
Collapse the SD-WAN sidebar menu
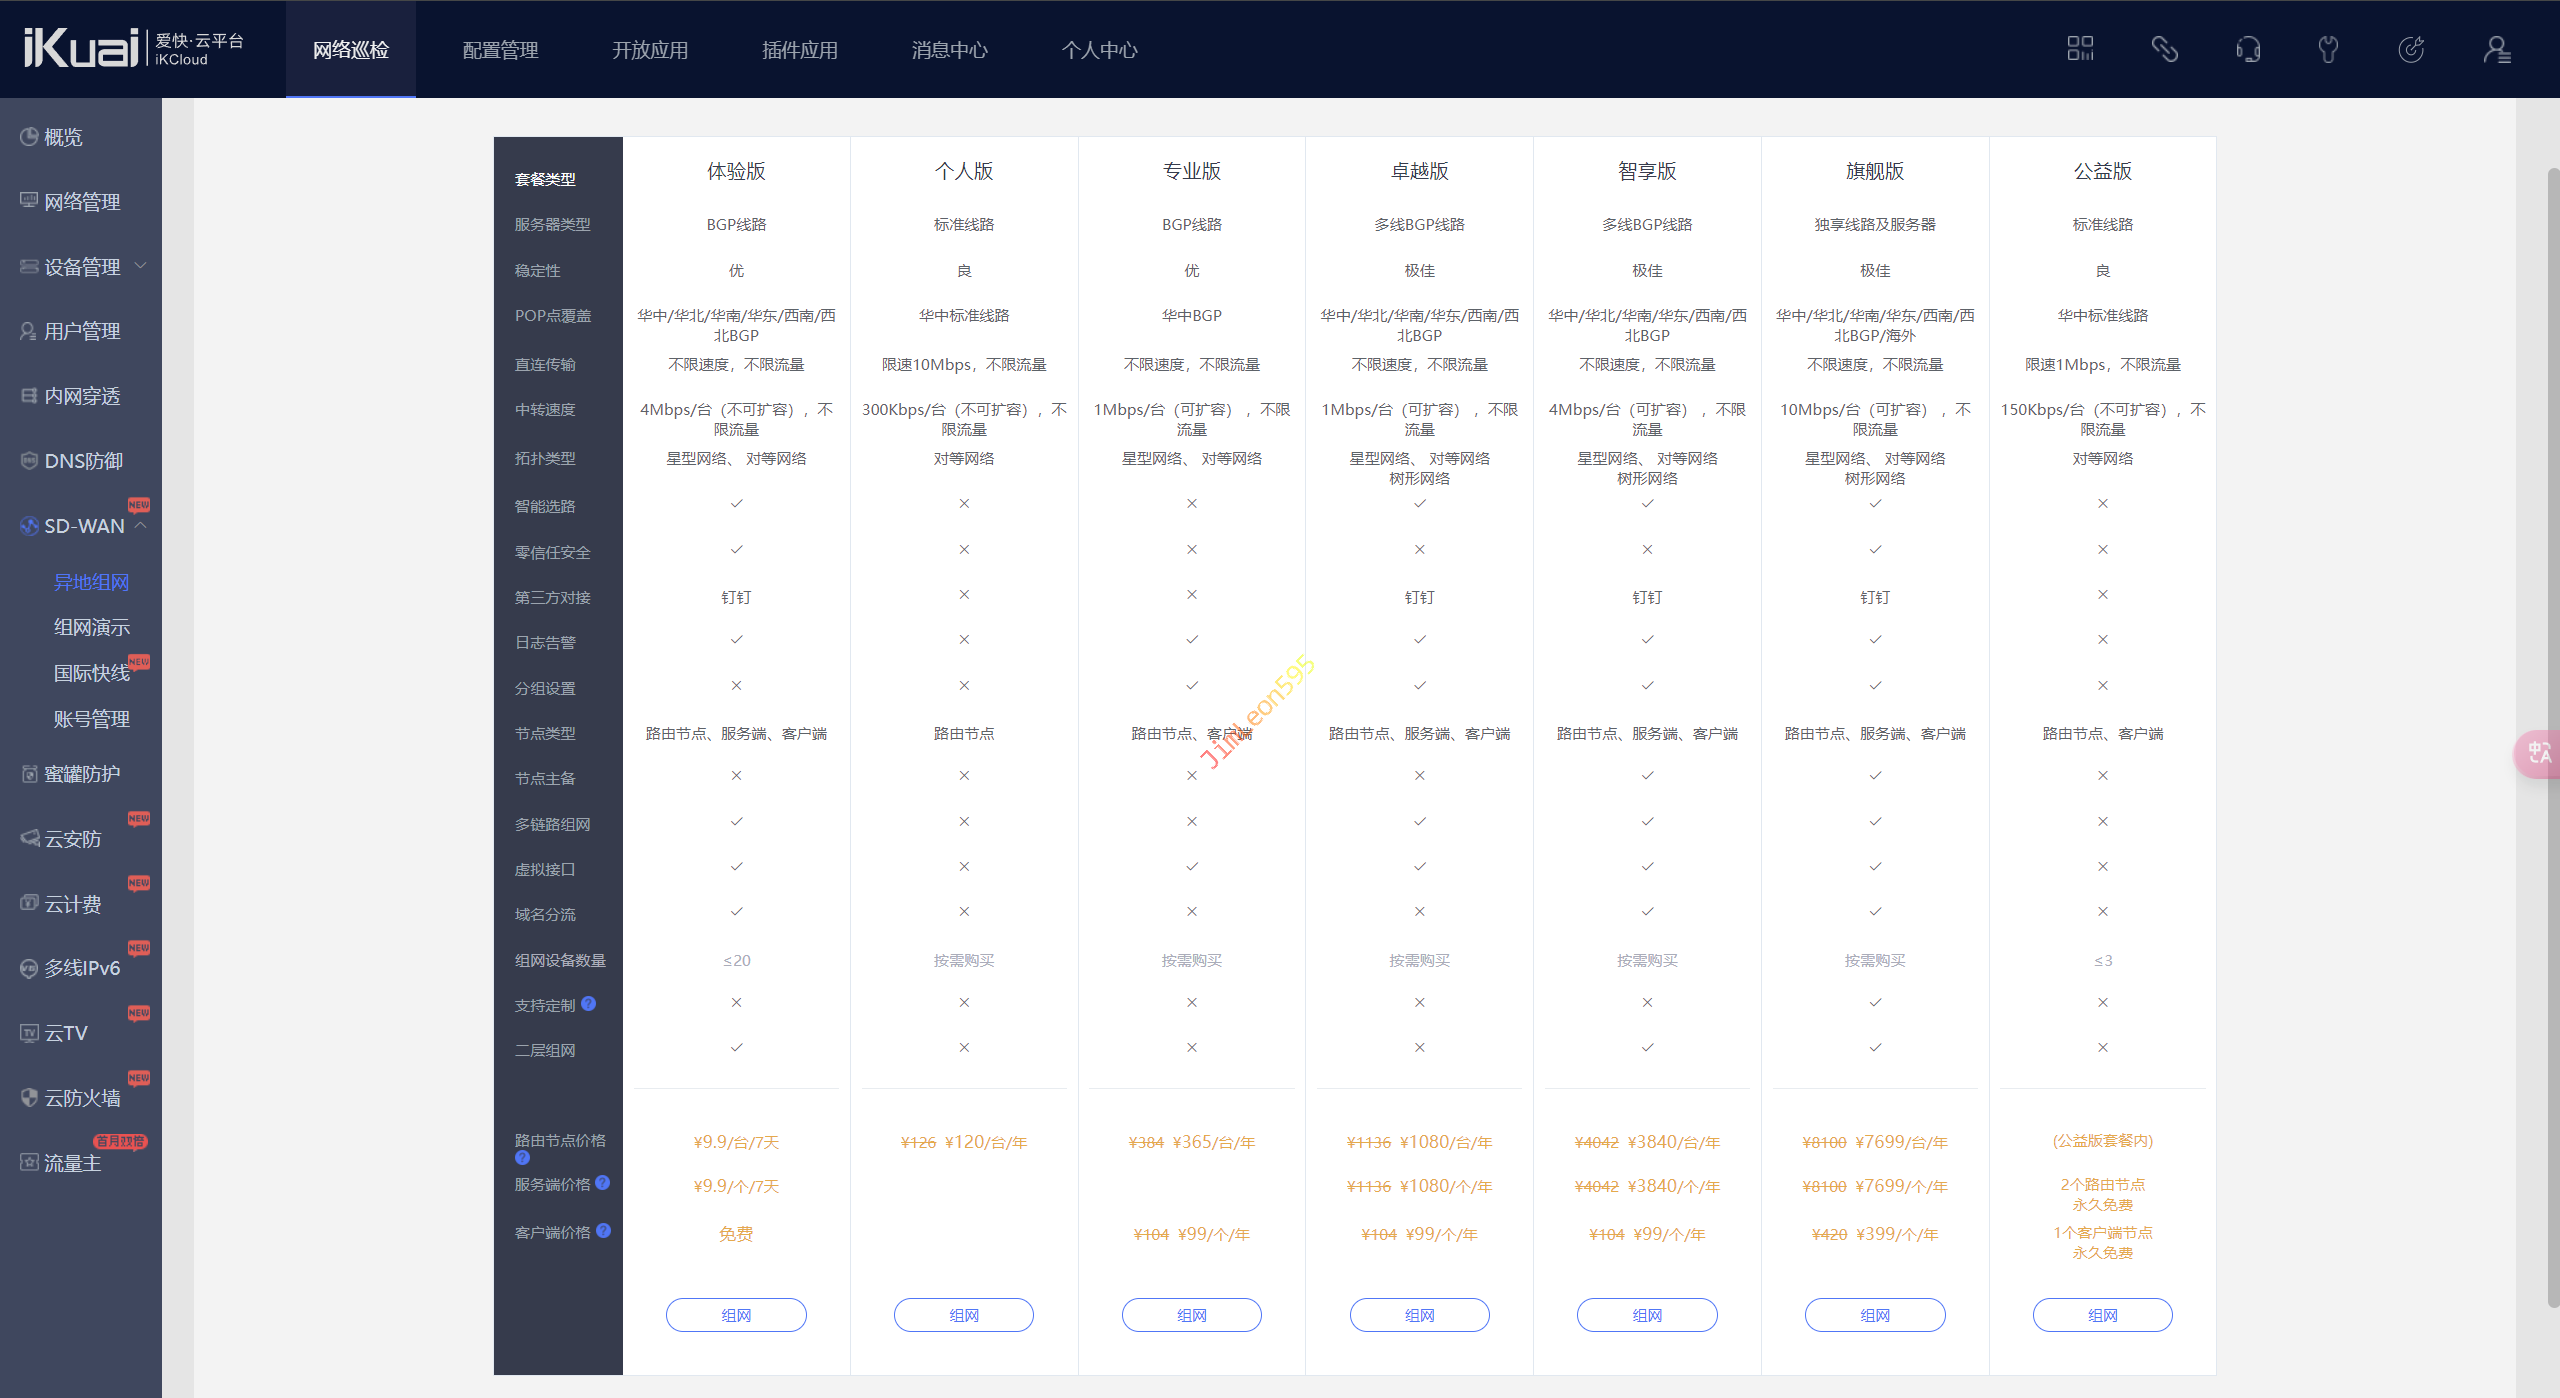pyautogui.click(x=140, y=525)
